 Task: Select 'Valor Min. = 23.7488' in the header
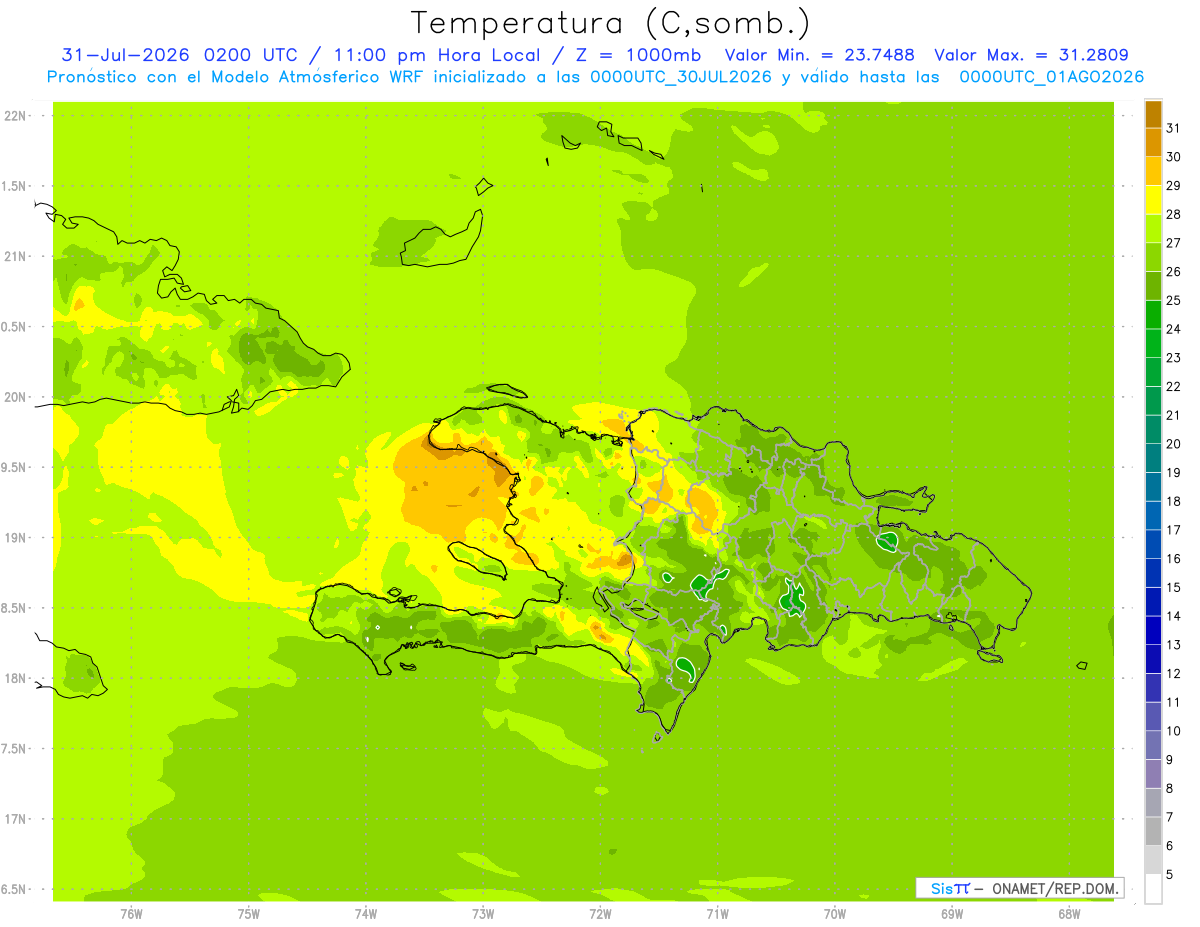[819, 55]
